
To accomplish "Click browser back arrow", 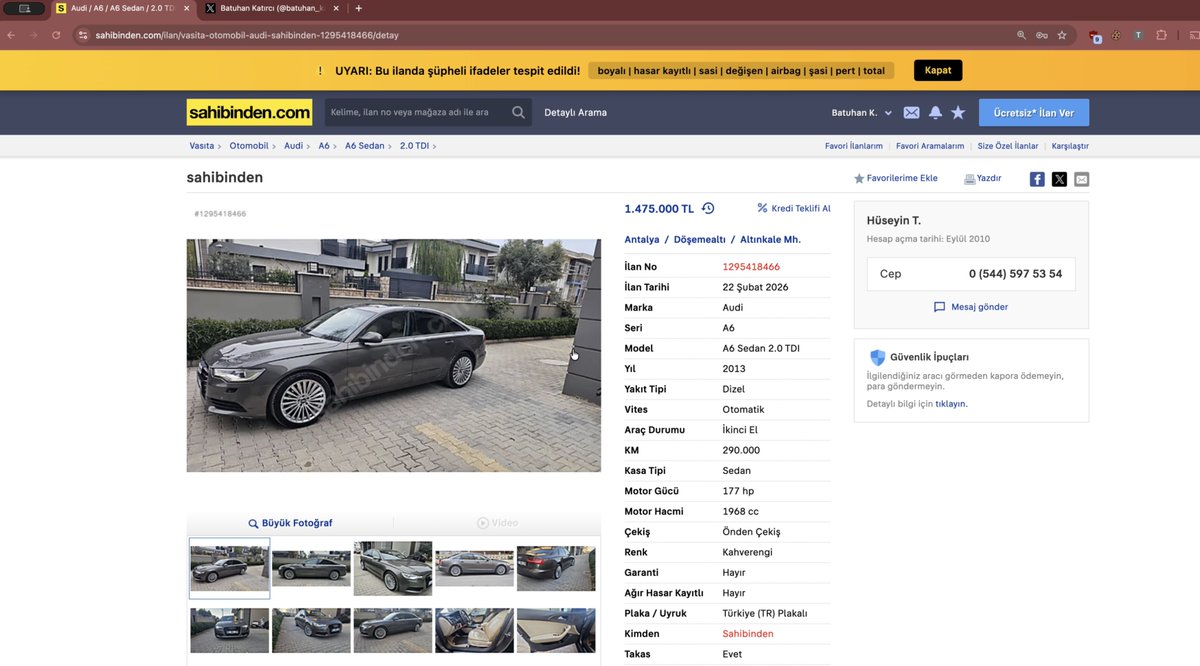I will coord(11,35).
